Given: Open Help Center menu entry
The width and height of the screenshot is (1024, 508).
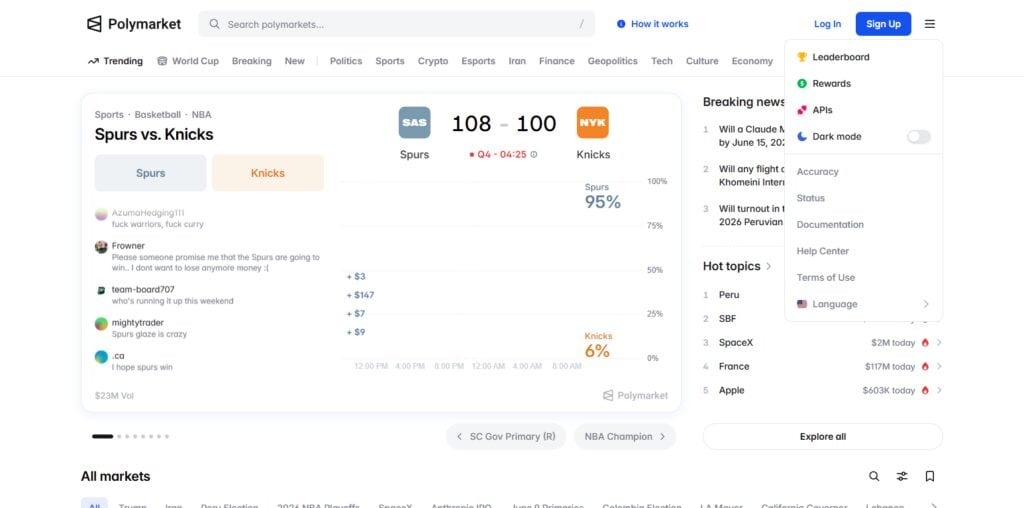Looking at the screenshot, I should pyautogui.click(x=823, y=251).
